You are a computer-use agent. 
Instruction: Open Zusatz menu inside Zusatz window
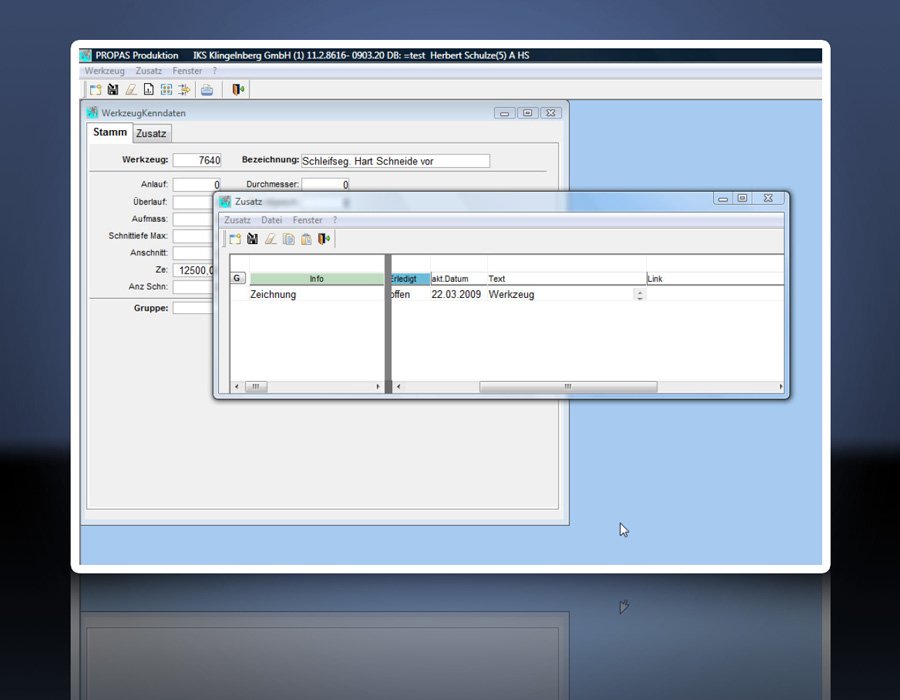(x=237, y=220)
